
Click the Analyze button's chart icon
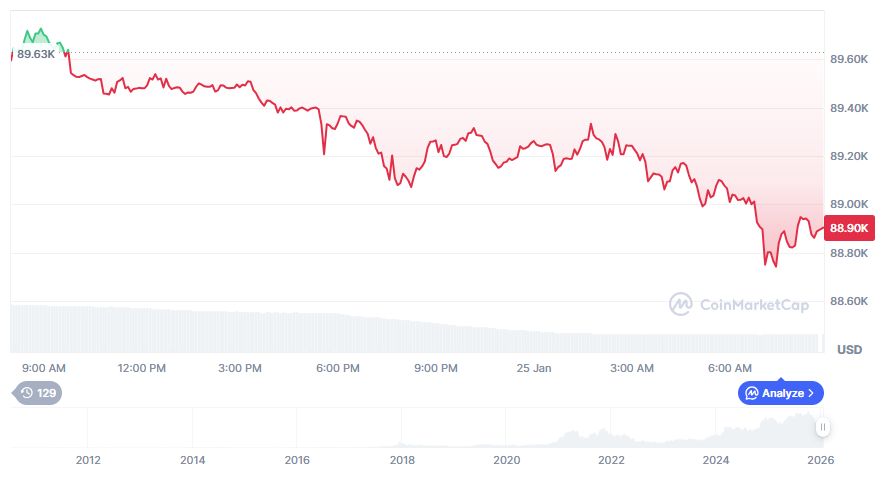[x=751, y=393]
